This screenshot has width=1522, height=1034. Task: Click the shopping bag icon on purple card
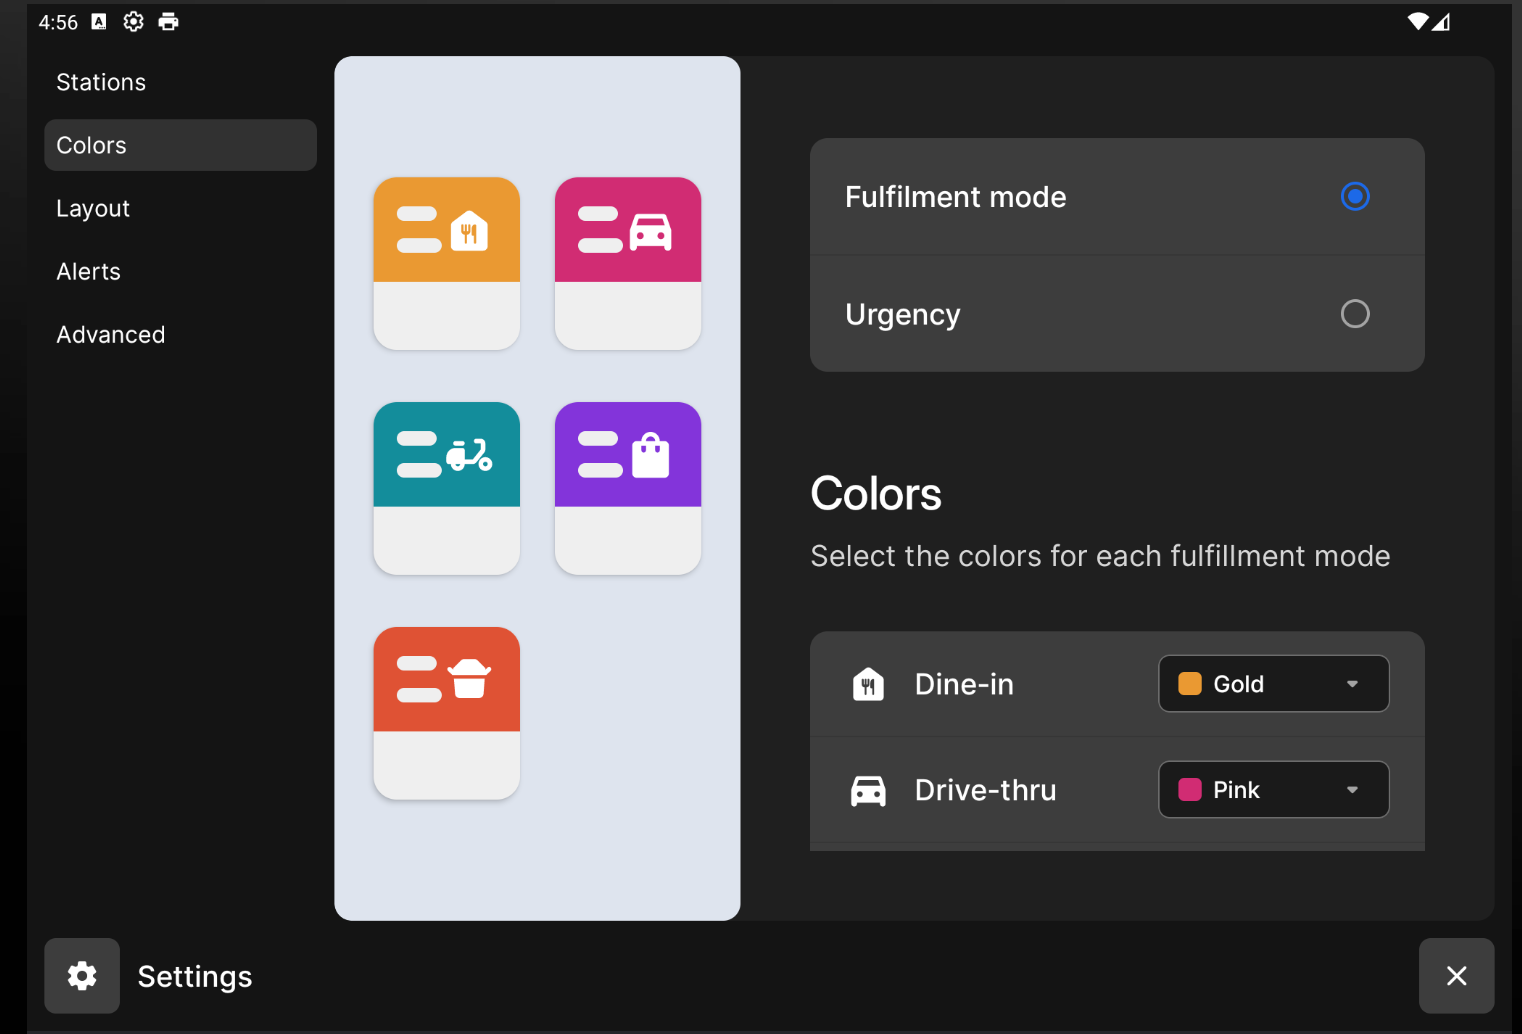tap(650, 456)
